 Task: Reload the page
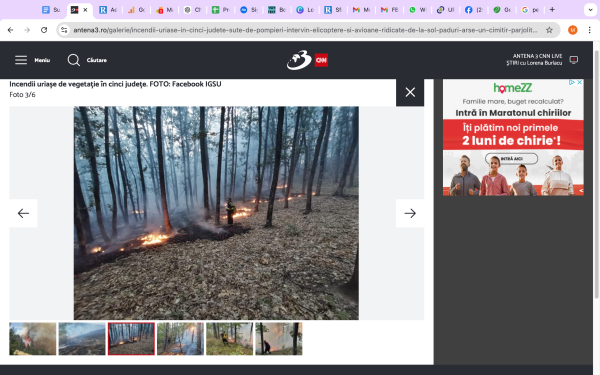click(x=44, y=30)
